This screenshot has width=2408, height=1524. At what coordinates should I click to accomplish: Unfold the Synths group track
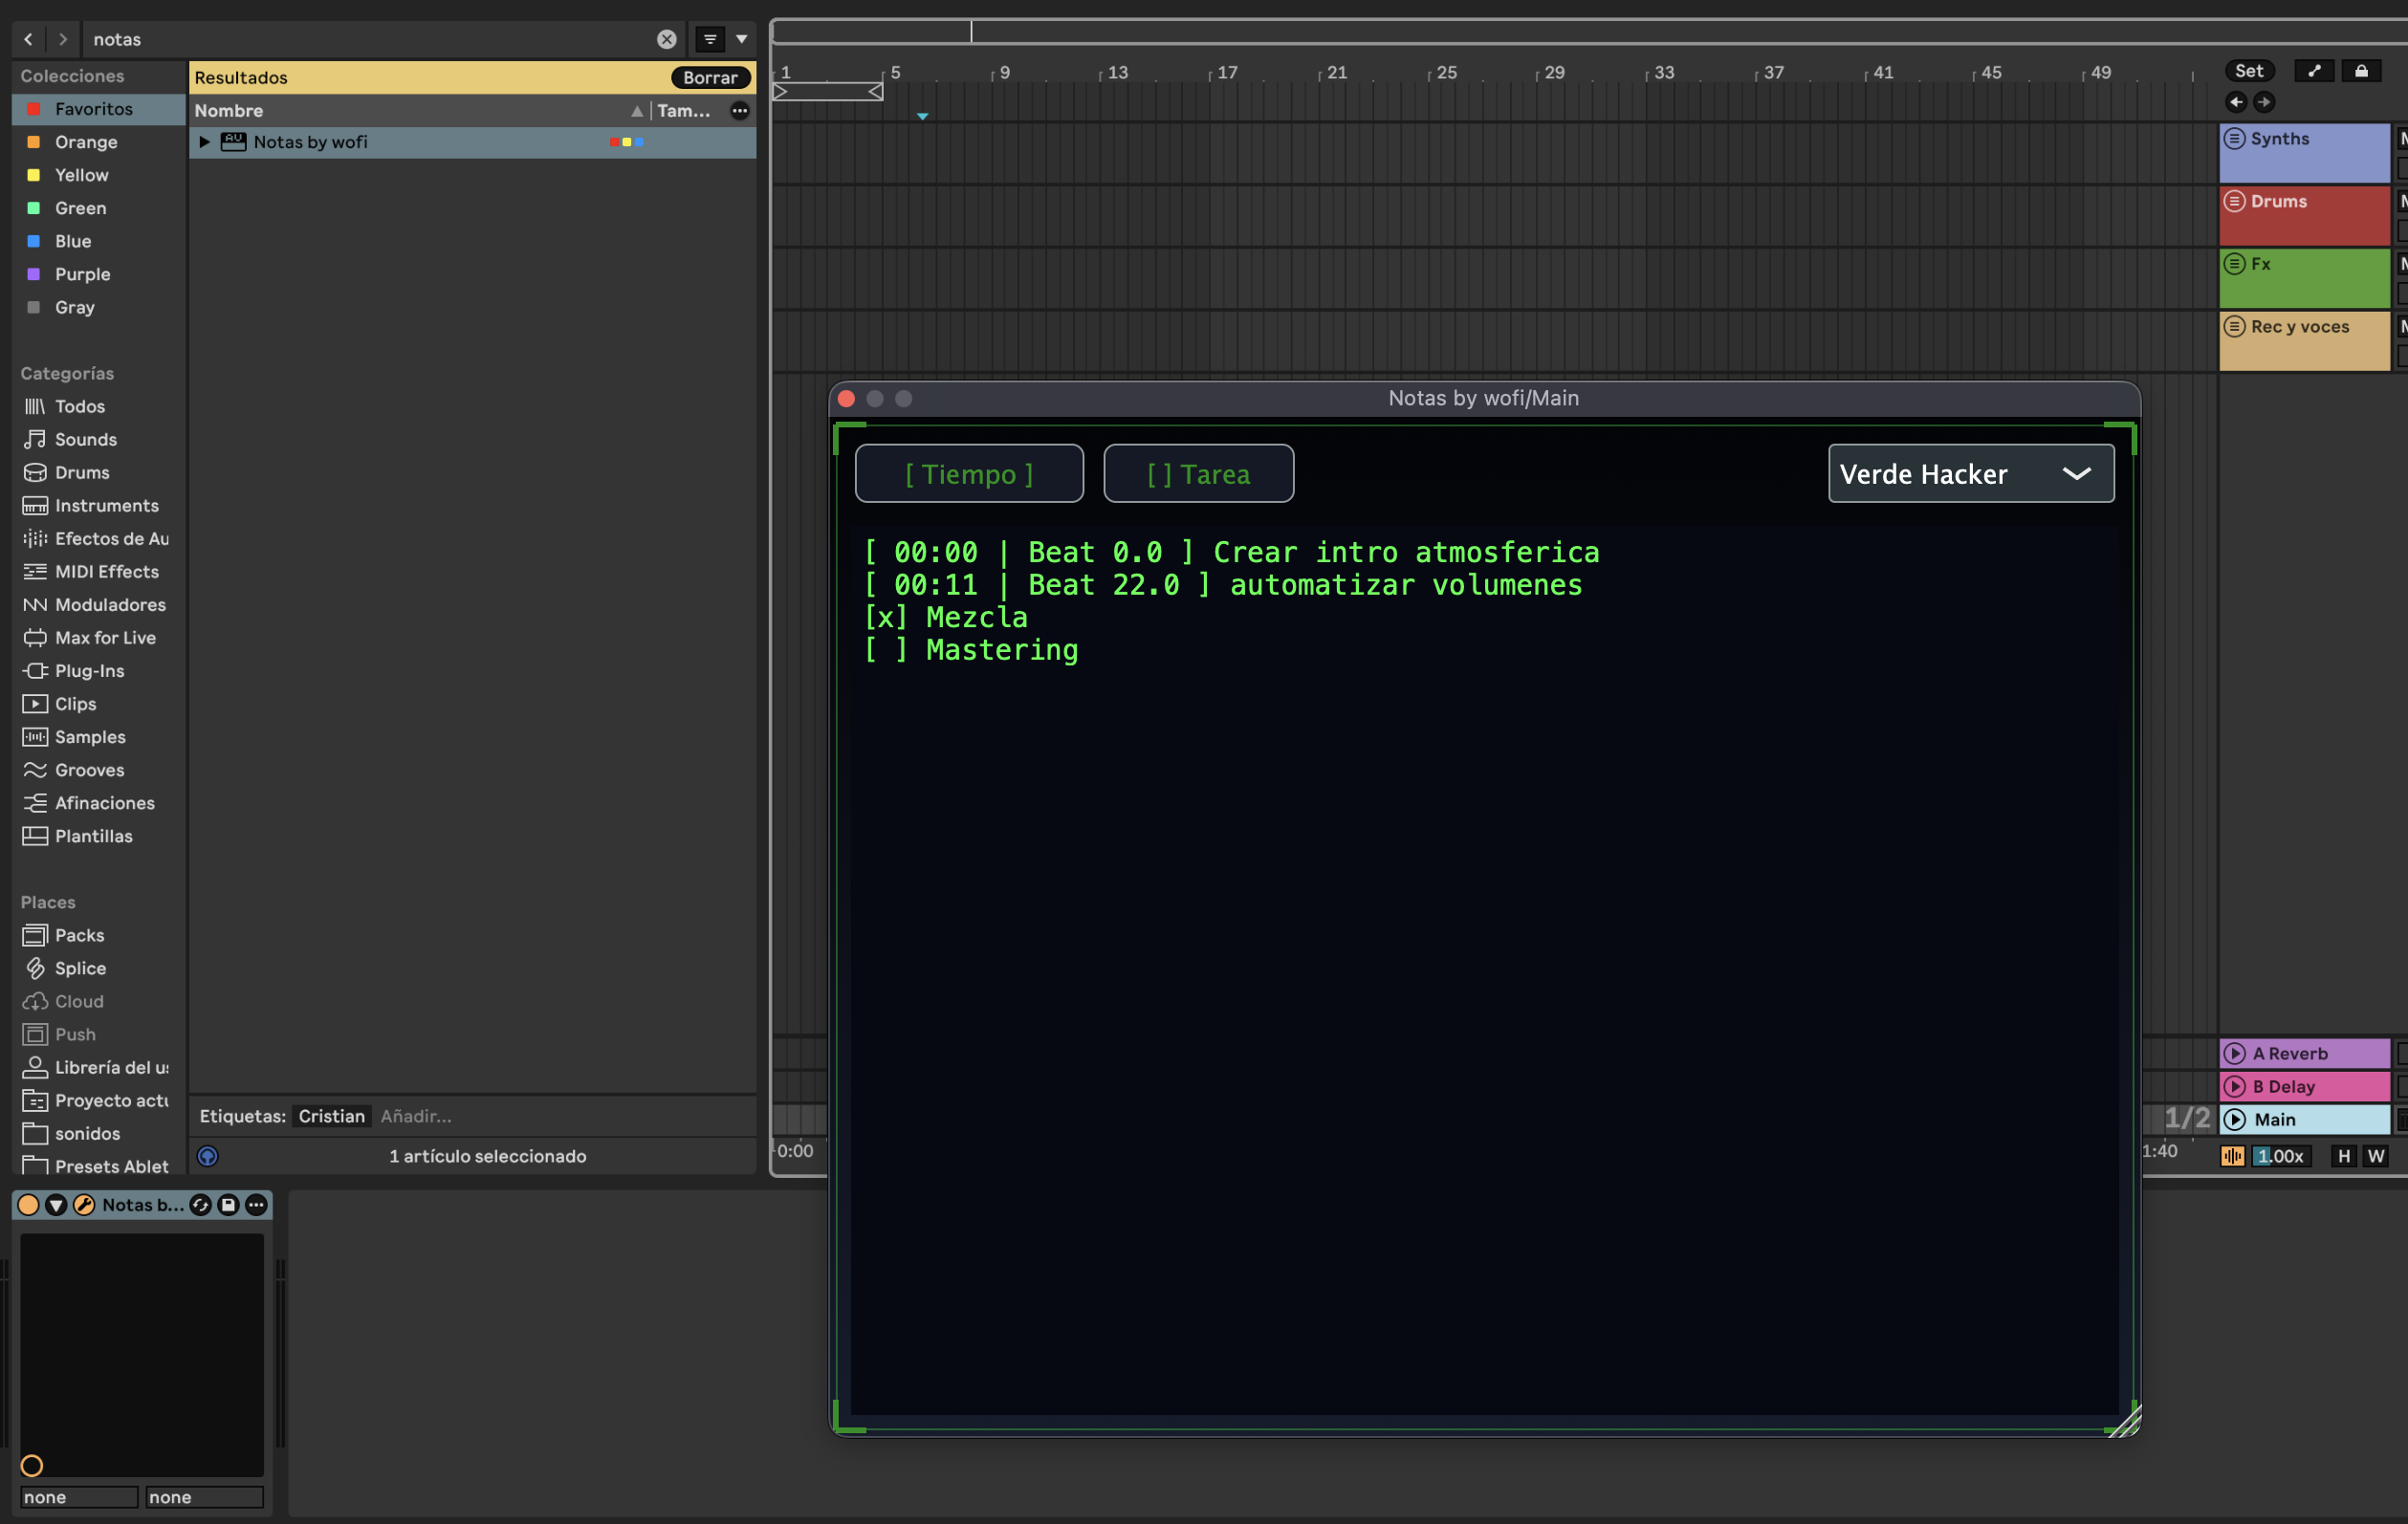[2235, 139]
